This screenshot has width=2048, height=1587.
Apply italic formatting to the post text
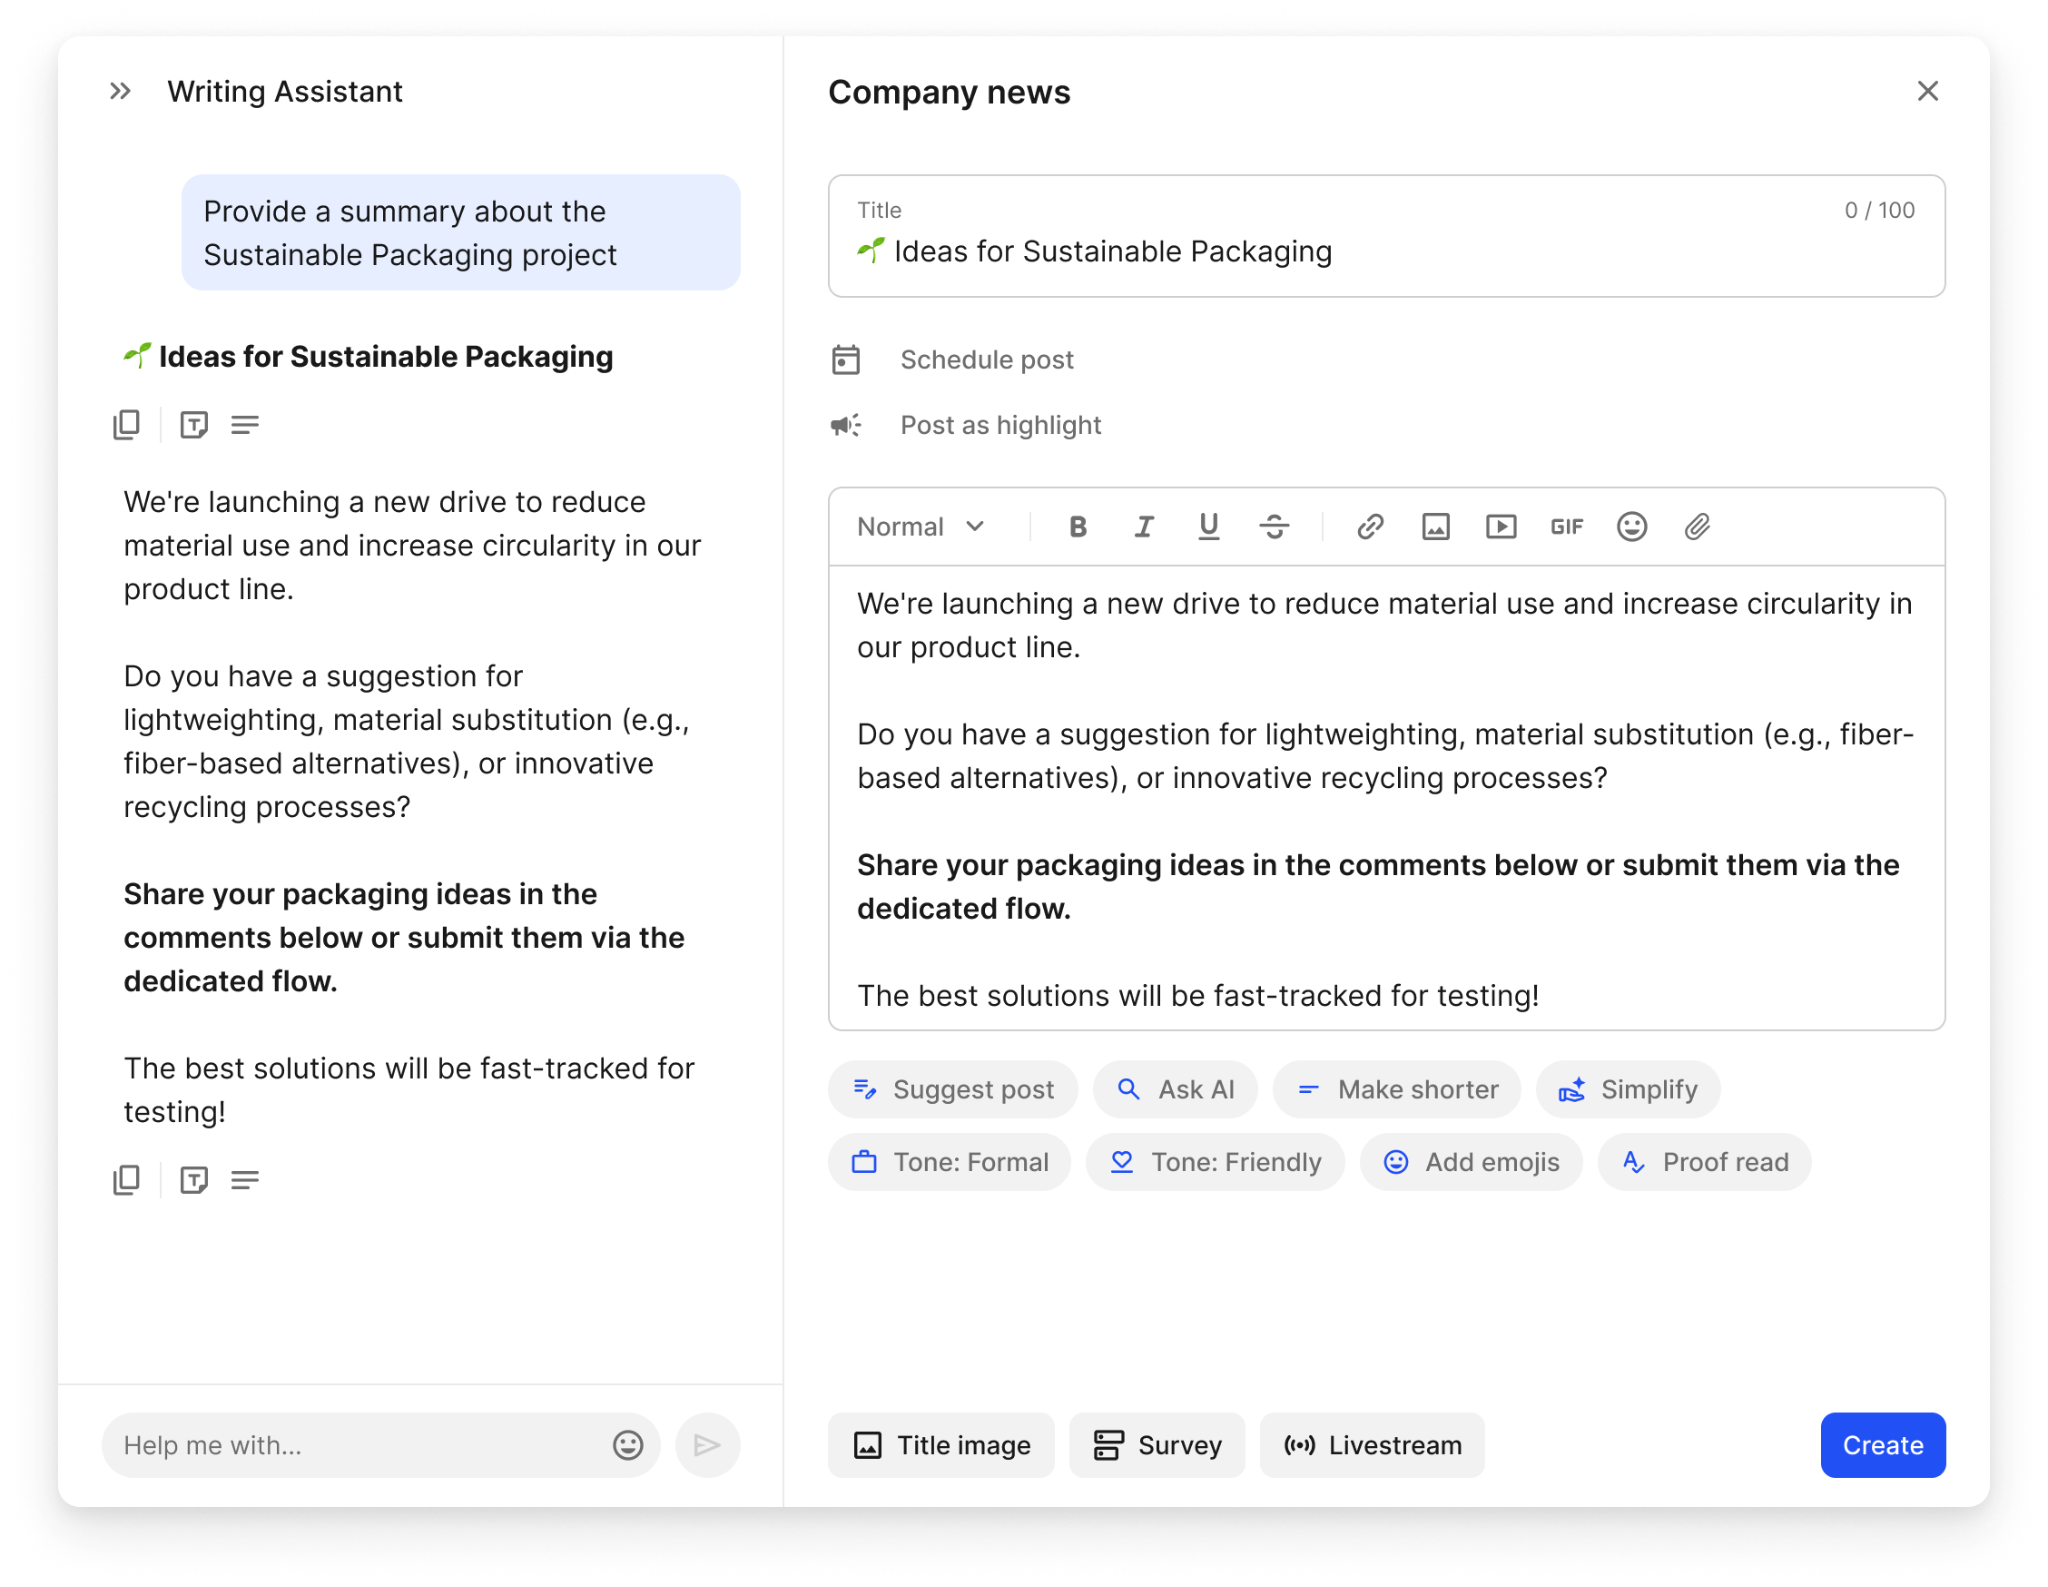pos(1144,526)
